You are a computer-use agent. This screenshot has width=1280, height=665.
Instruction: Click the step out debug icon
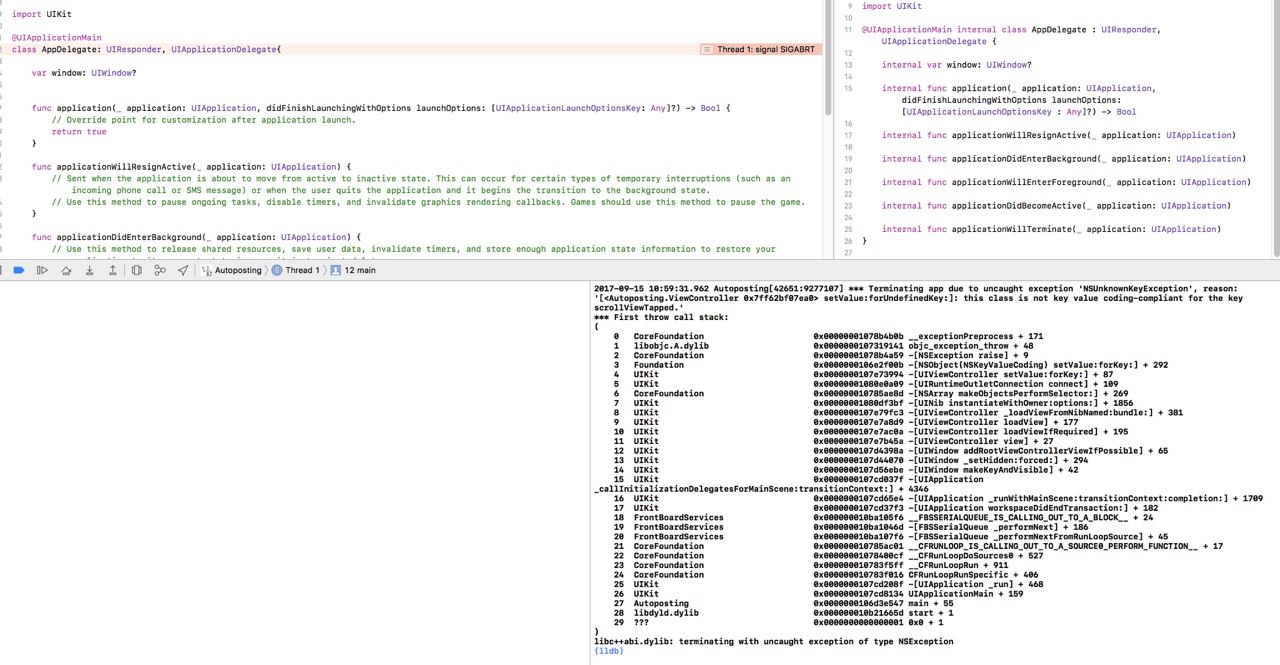tap(112, 270)
